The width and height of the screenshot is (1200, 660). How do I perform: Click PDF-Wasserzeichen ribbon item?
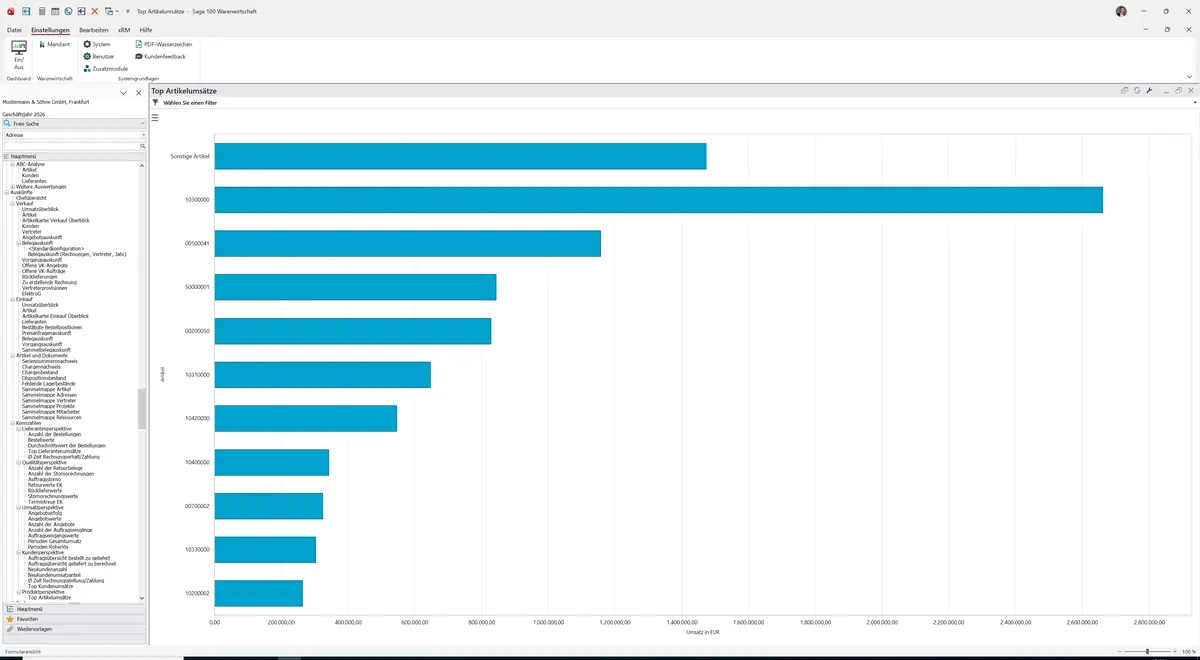(x=163, y=44)
